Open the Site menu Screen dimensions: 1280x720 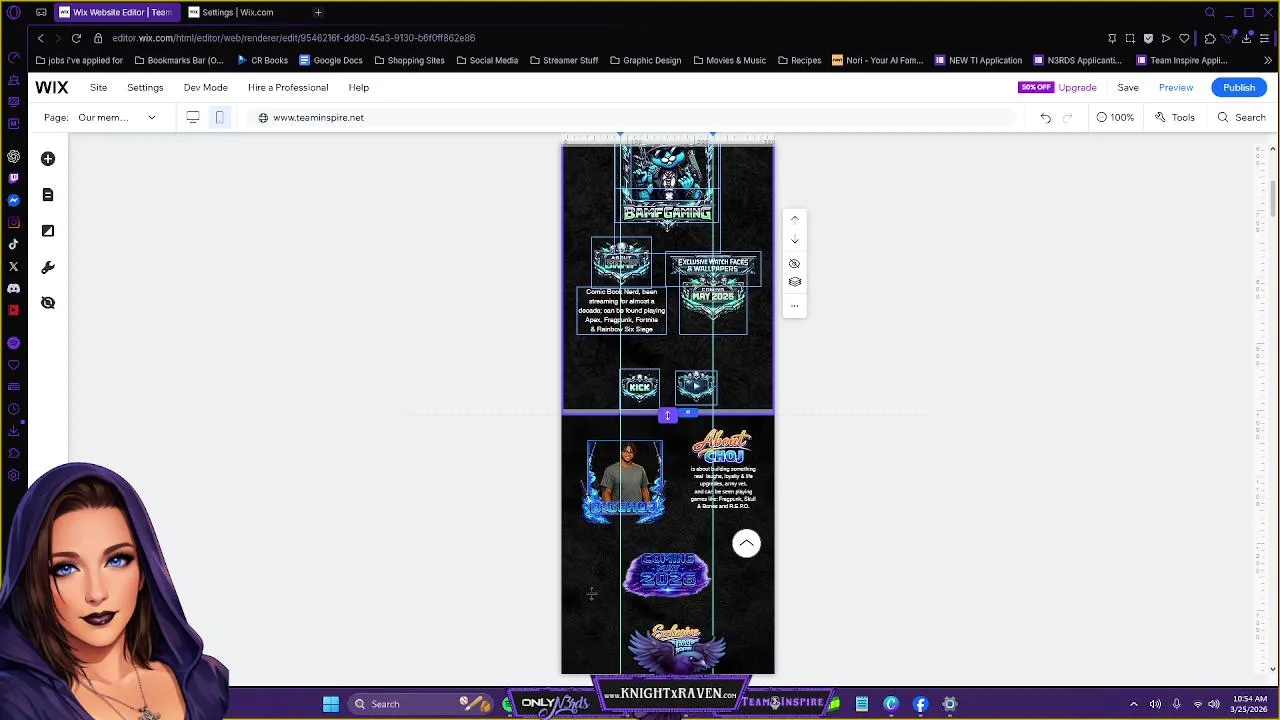[98, 87]
